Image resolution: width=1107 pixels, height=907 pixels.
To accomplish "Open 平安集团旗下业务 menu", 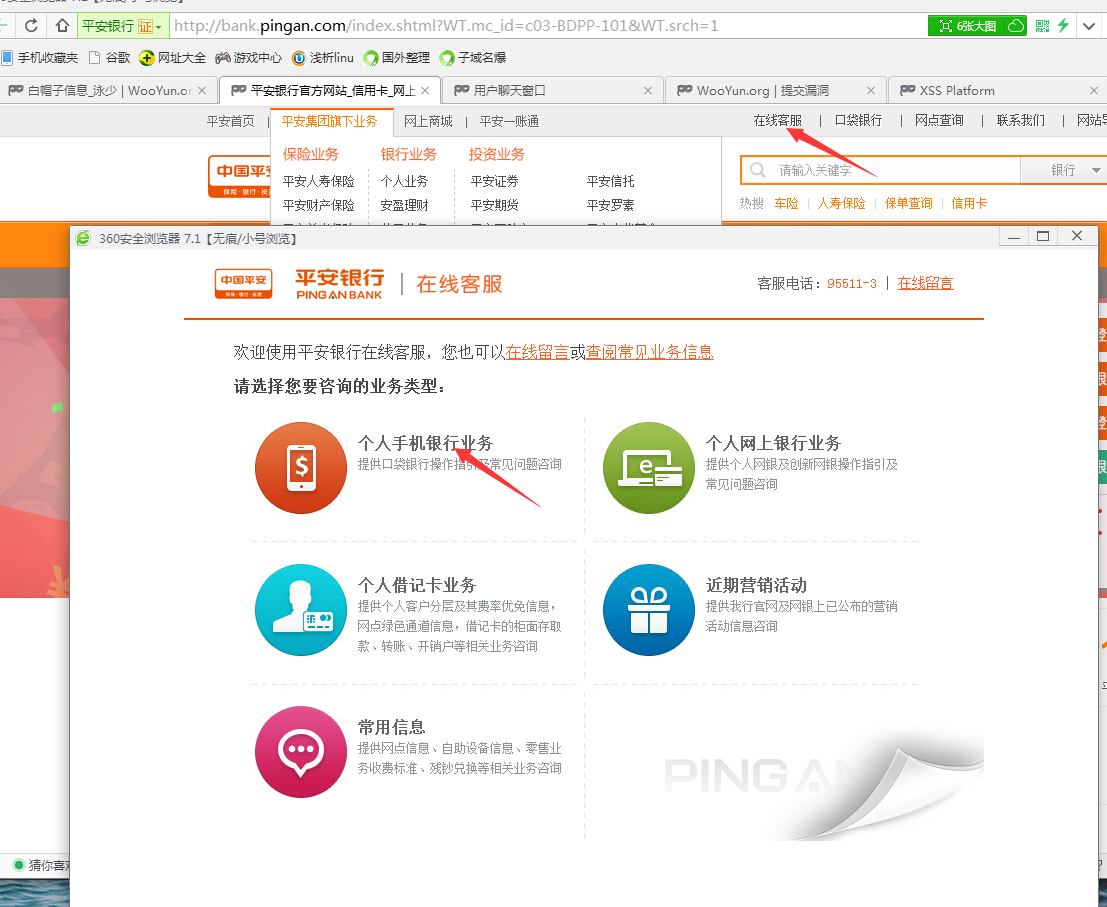I will point(329,121).
